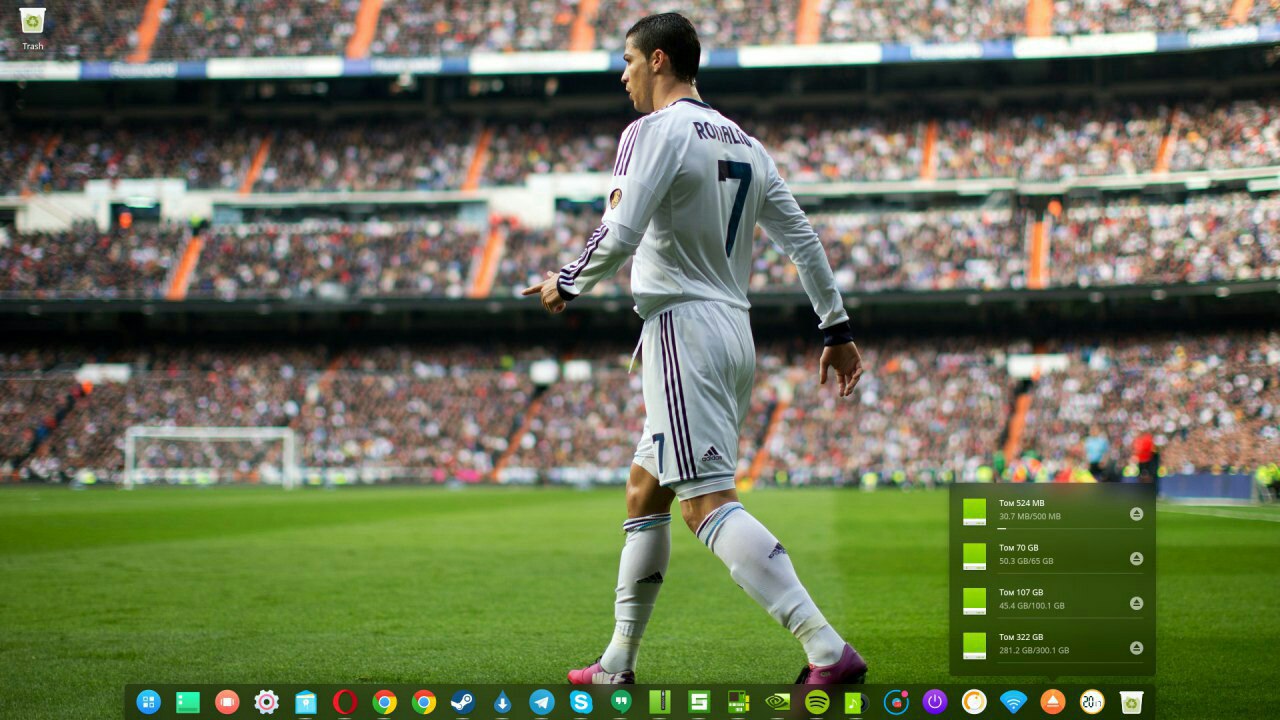
Task: Launch WPS Spreadsheets from the dock
Action: [x=699, y=702]
